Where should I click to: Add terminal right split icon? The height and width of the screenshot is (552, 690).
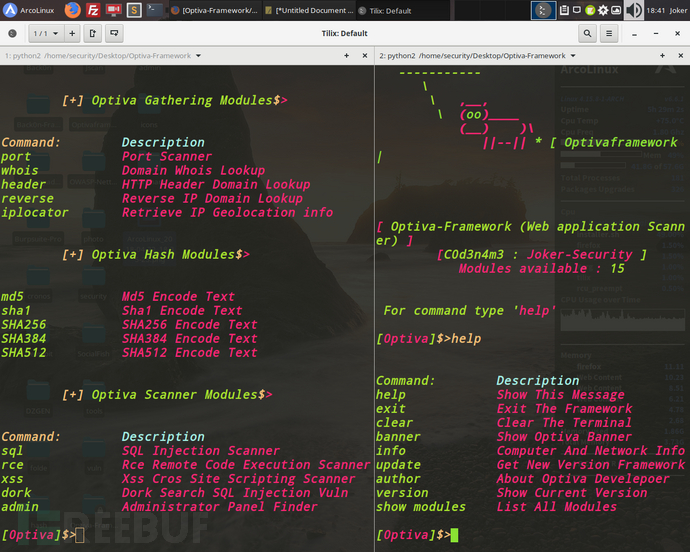tap(93, 33)
